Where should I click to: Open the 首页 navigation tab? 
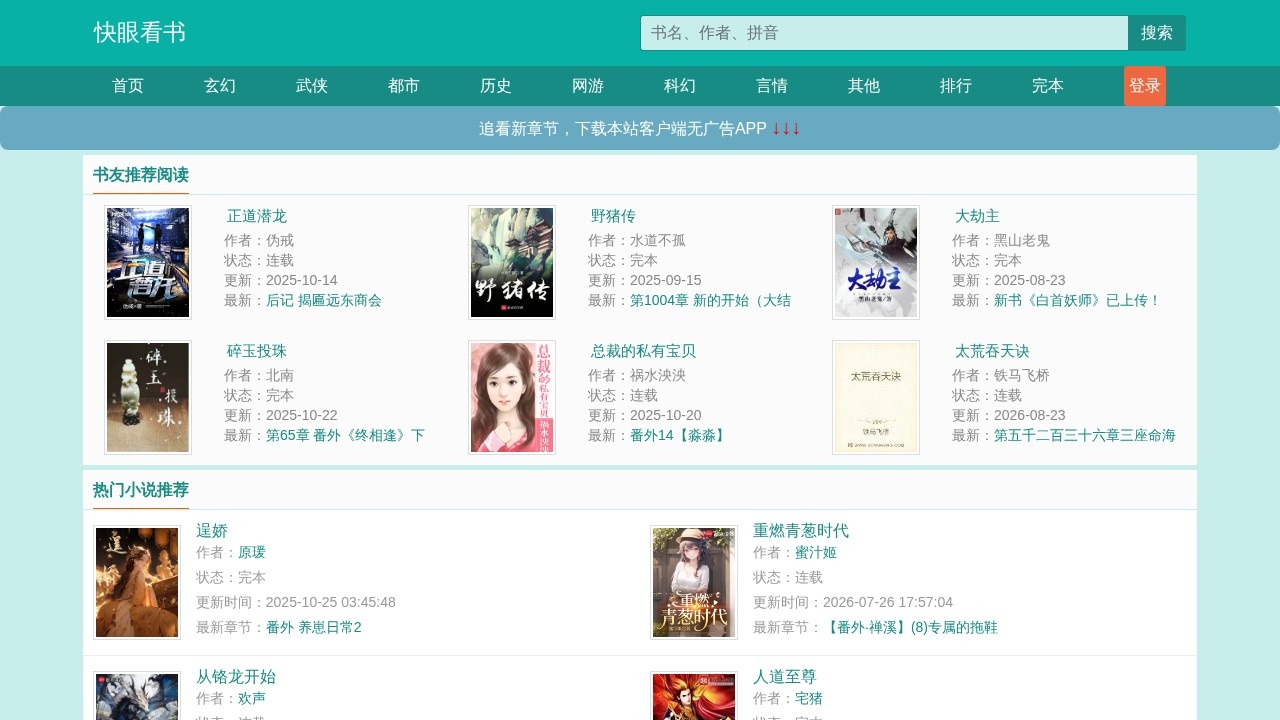pos(128,86)
